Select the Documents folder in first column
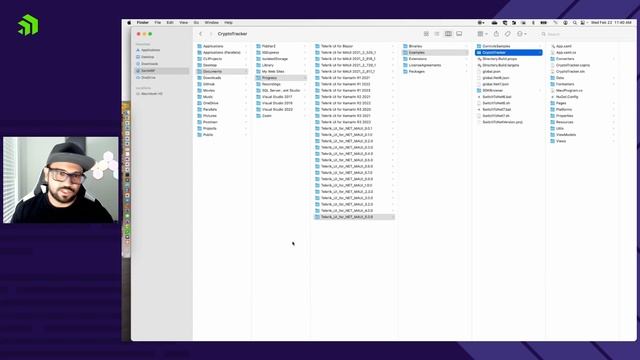The width and height of the screenshot is (640, 360). (x=222, y=71)
